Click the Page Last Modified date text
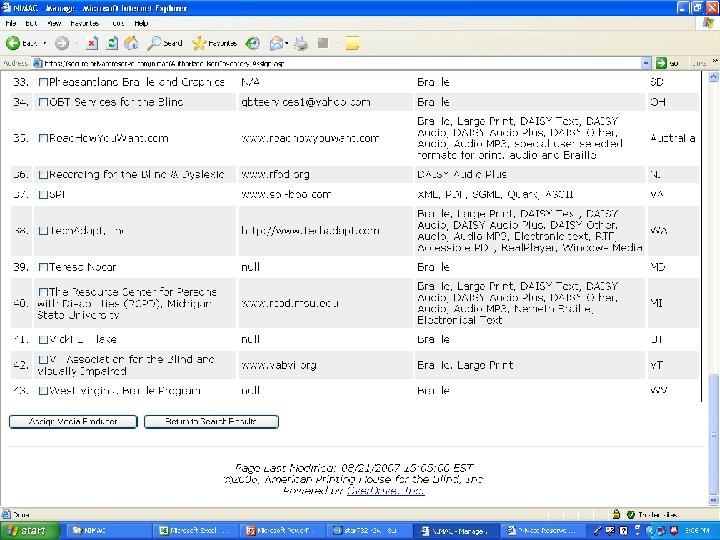The width and height of the screenshot is (720, 540). pos(354,468)
